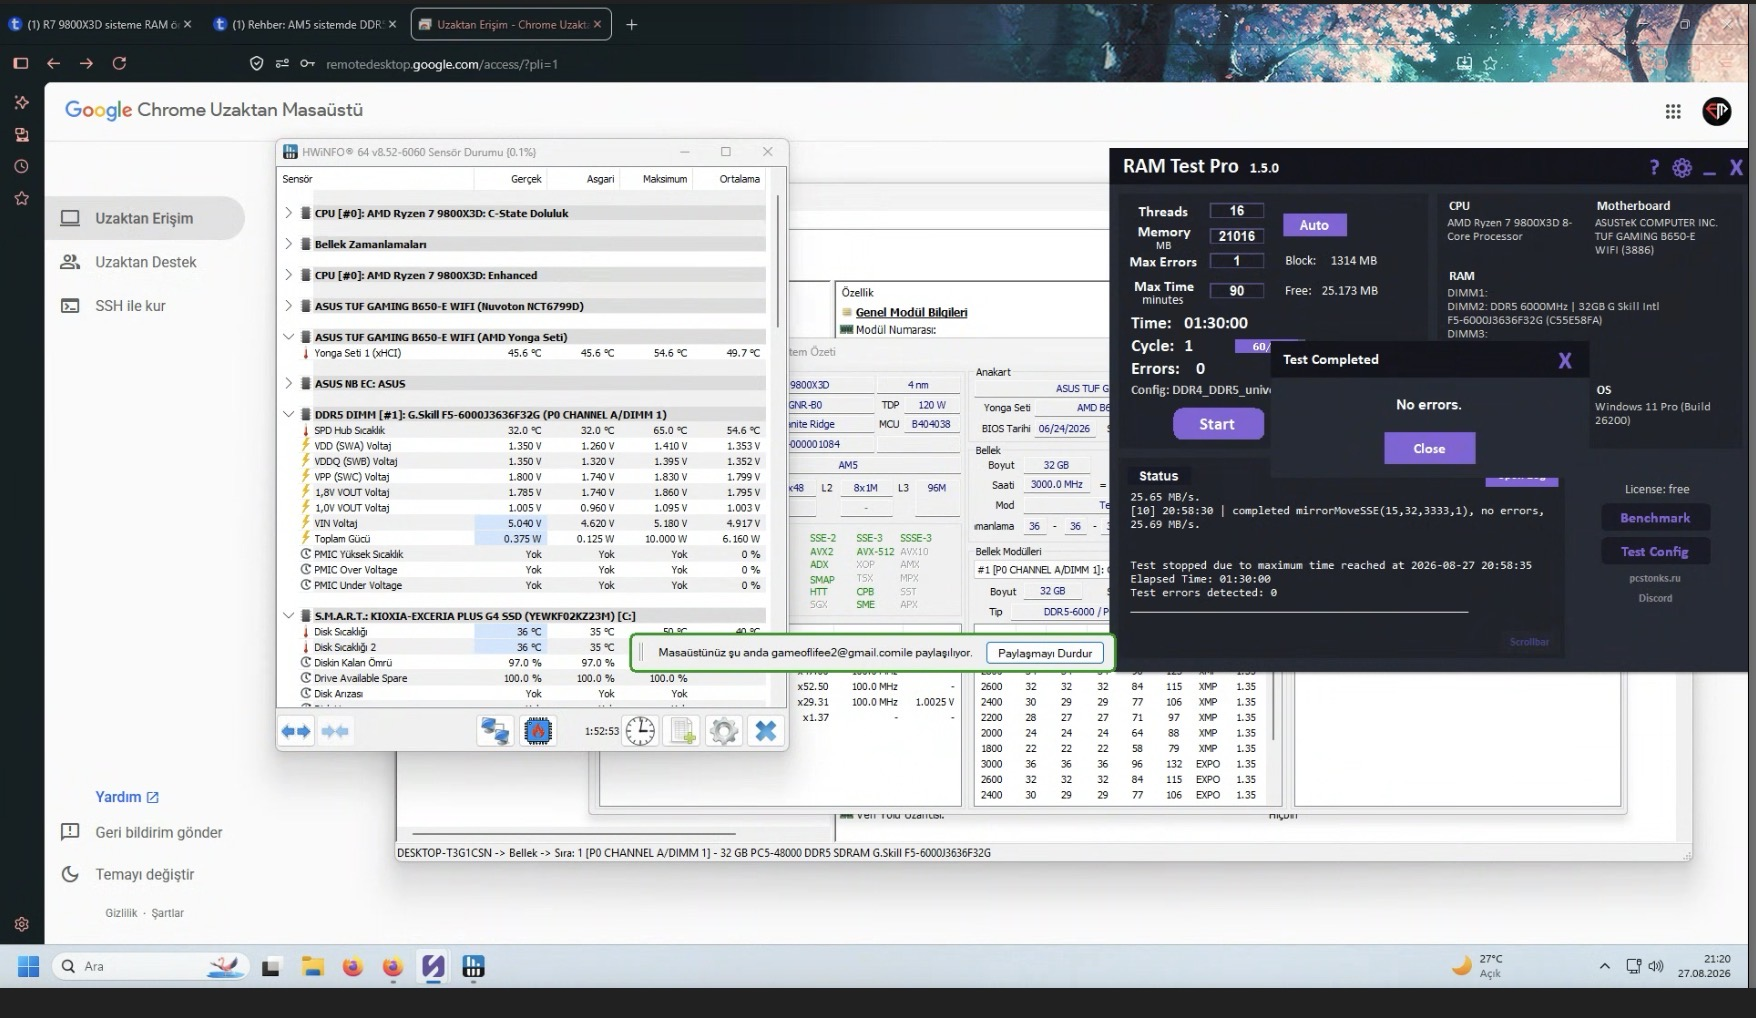
Task: Click the volume icon in system tray
Action: tap(1656, 966)
